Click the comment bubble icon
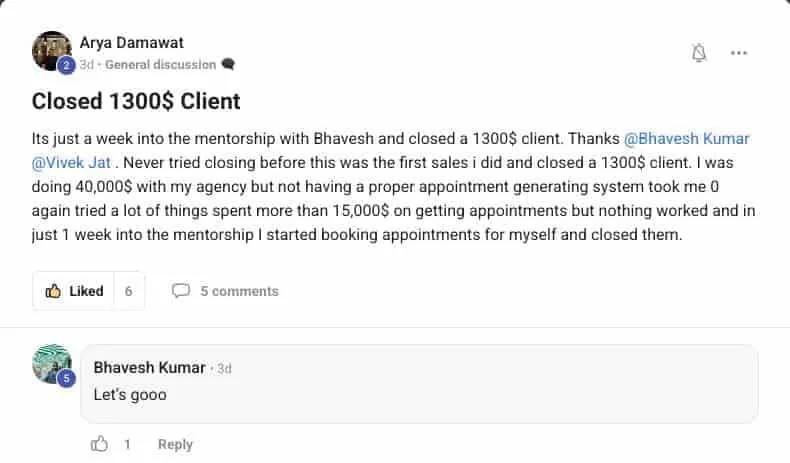790x463 pixels. [x=181, y=291]
